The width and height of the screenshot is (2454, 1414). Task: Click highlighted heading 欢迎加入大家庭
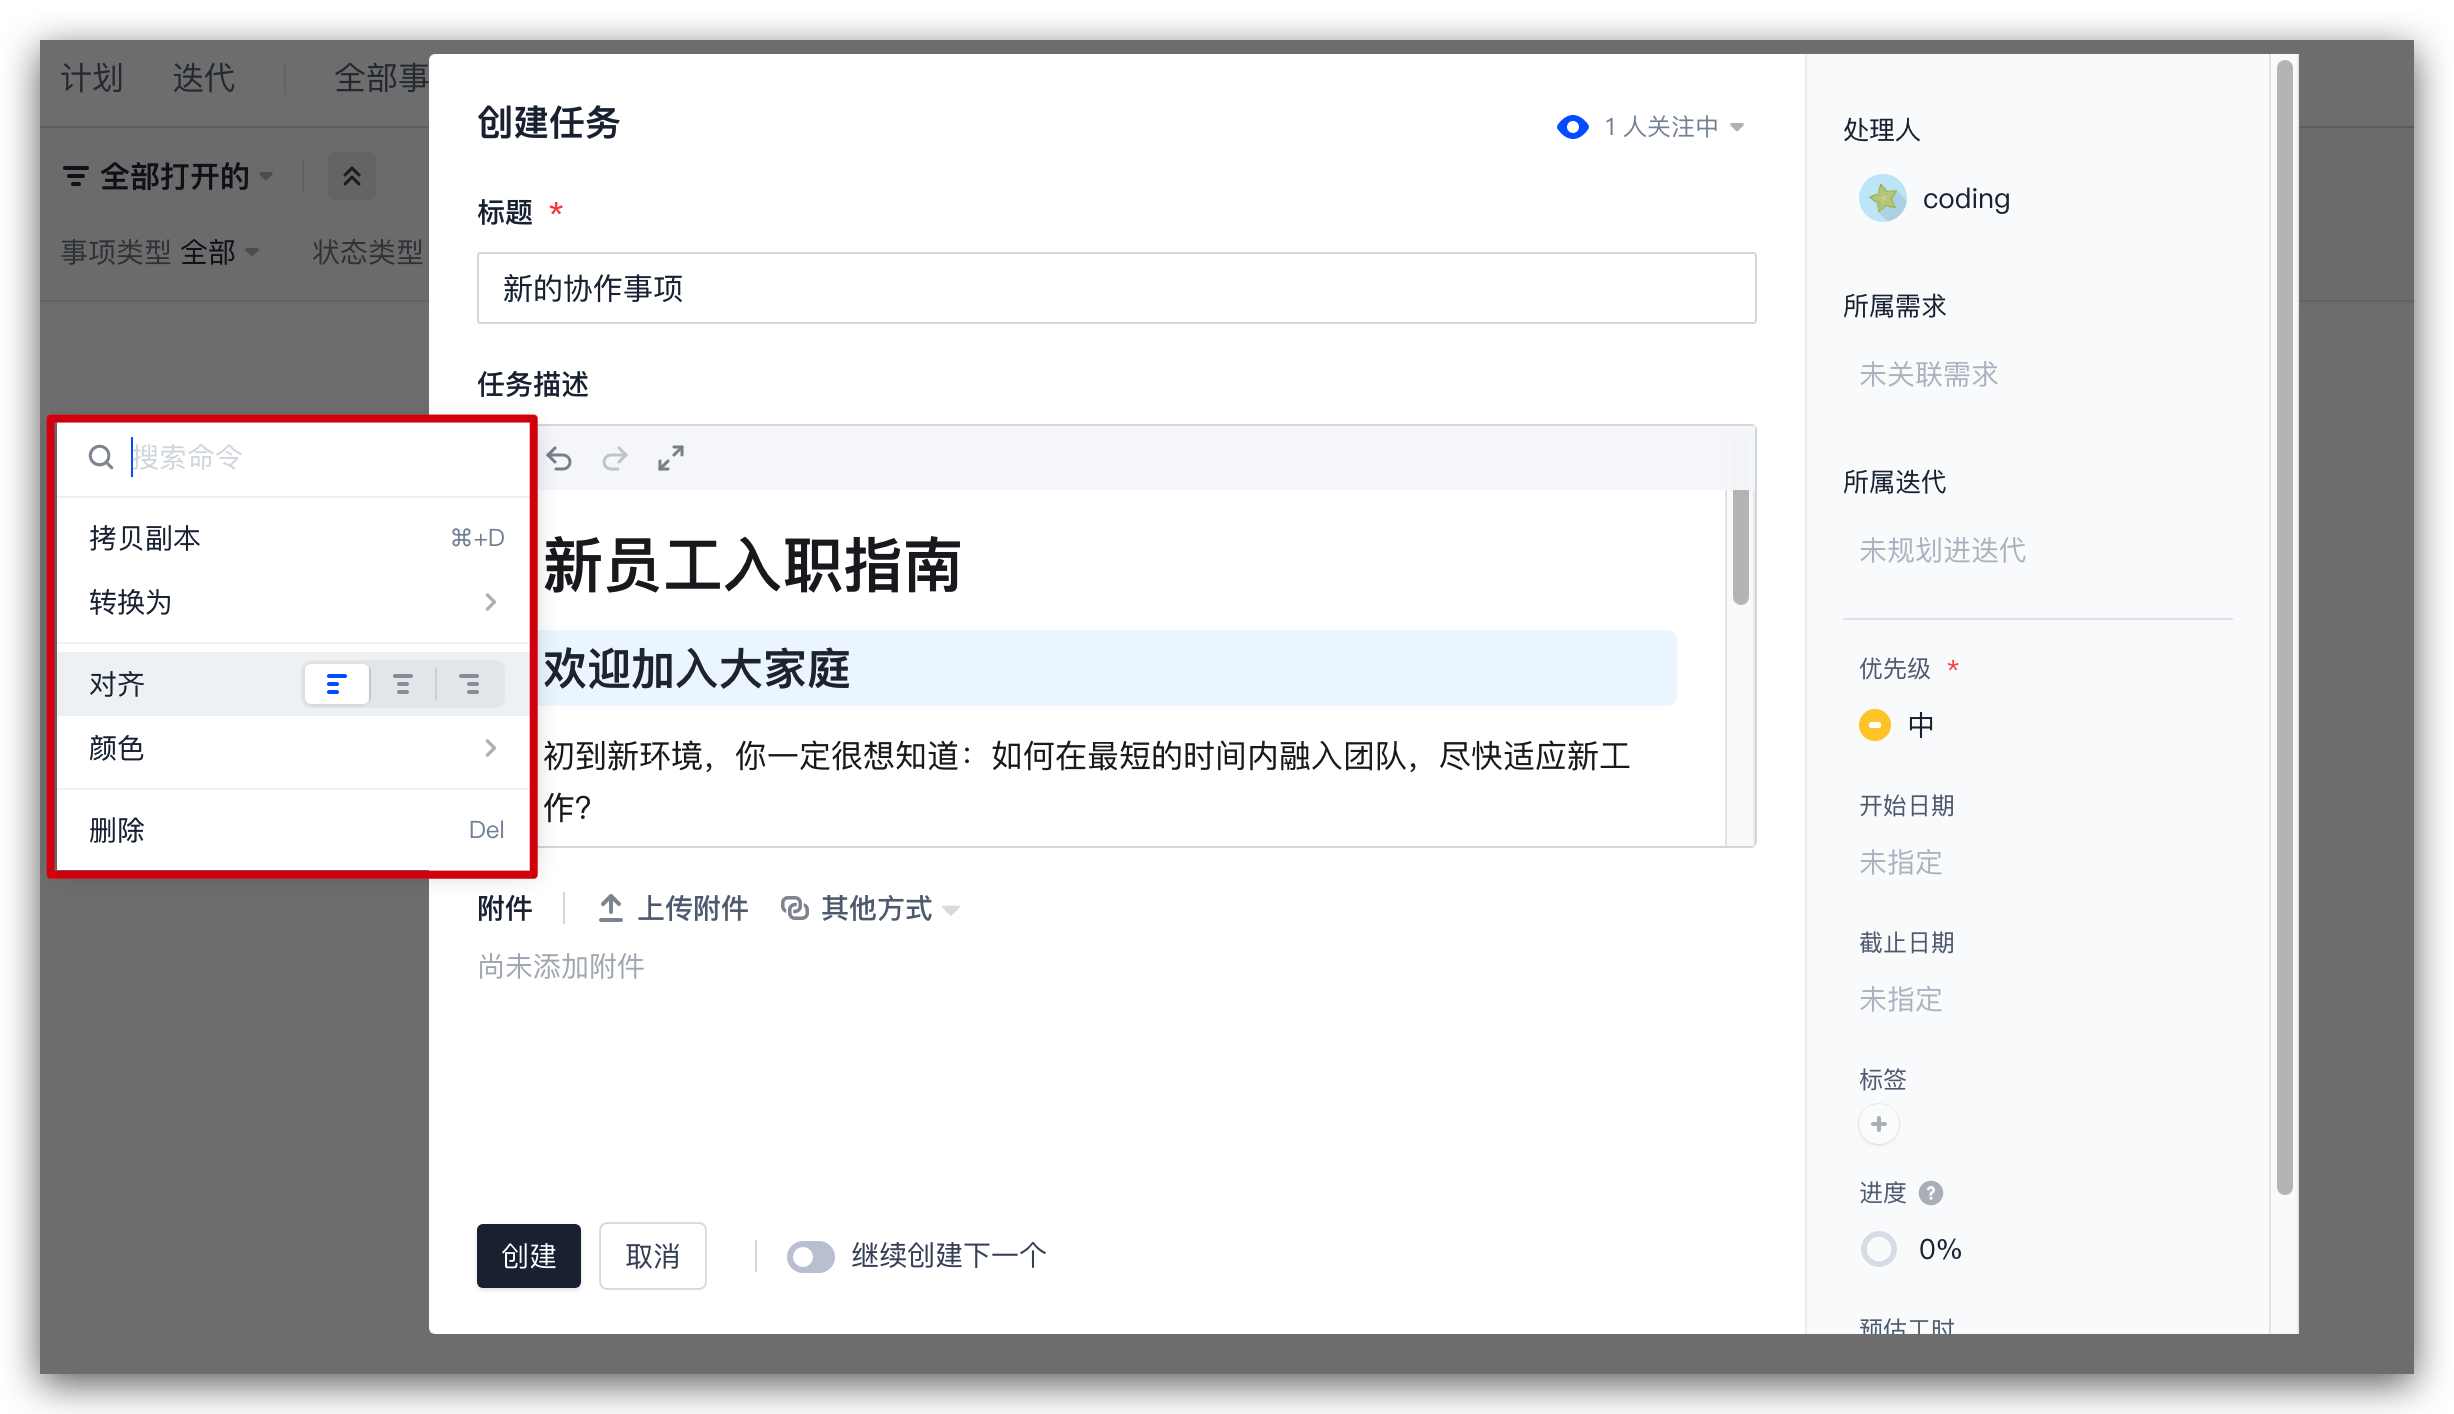click(x=697, y=669)
